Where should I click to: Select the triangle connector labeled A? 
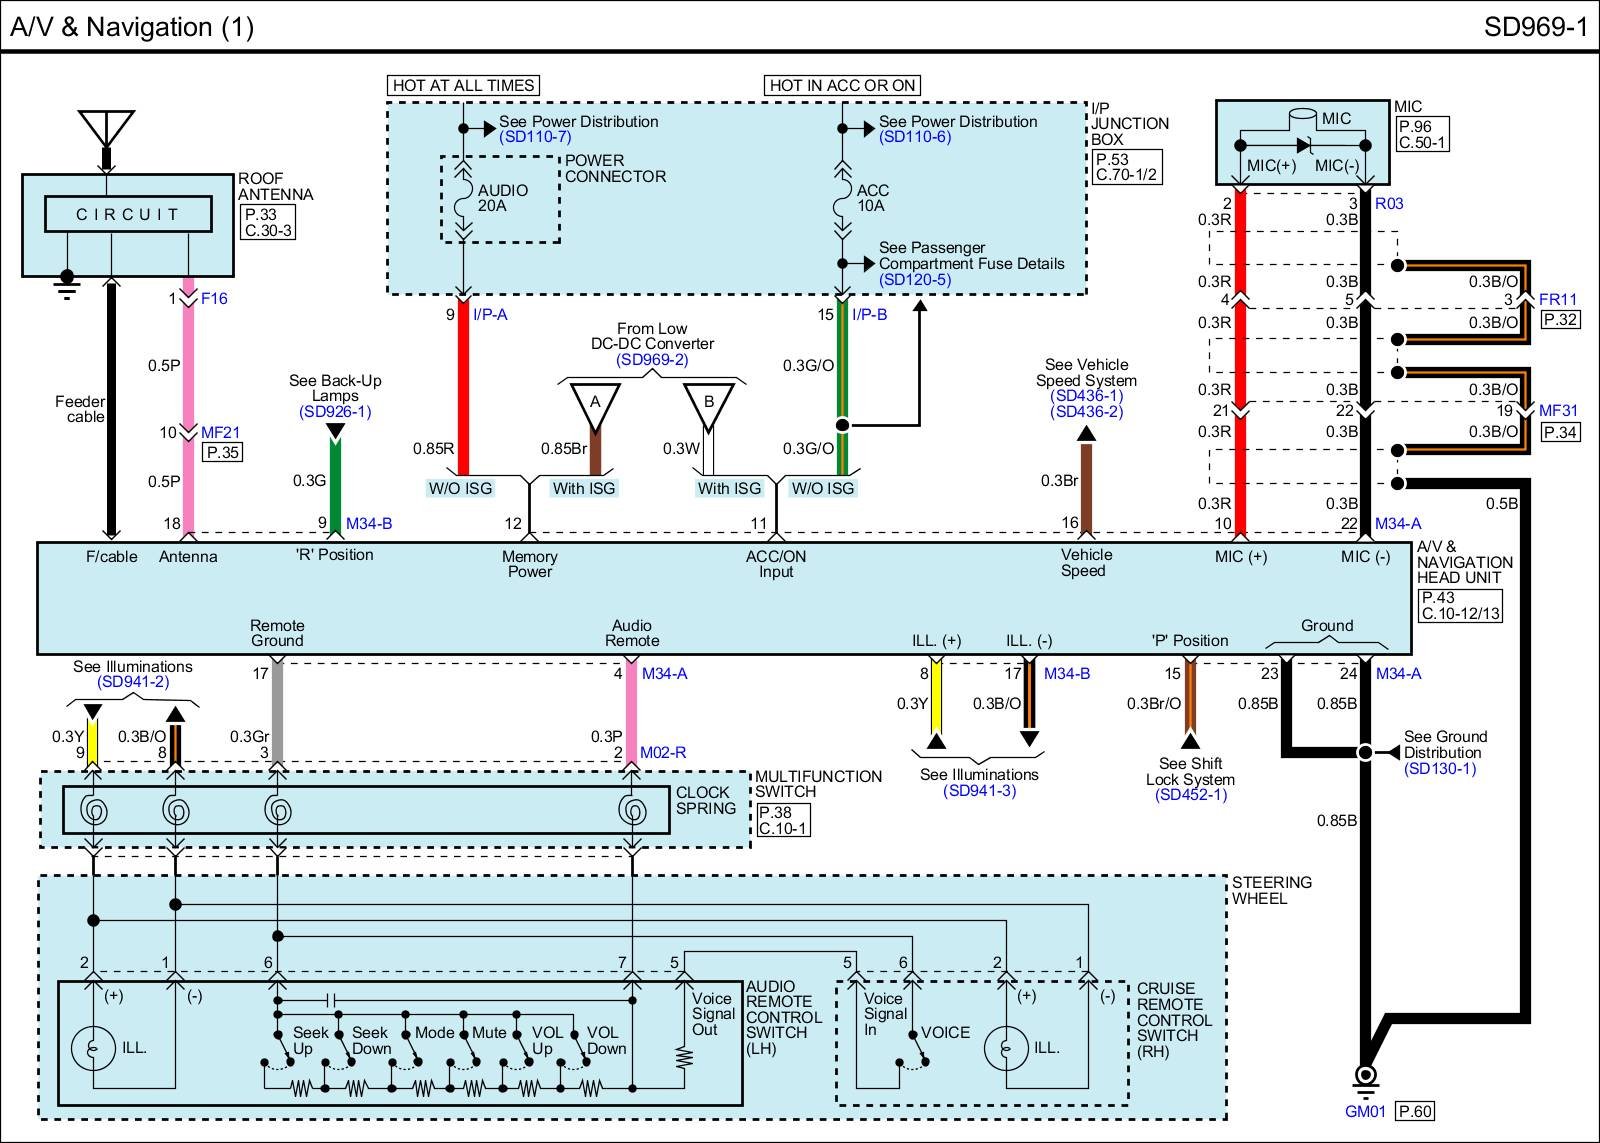(x=595, y=405)
